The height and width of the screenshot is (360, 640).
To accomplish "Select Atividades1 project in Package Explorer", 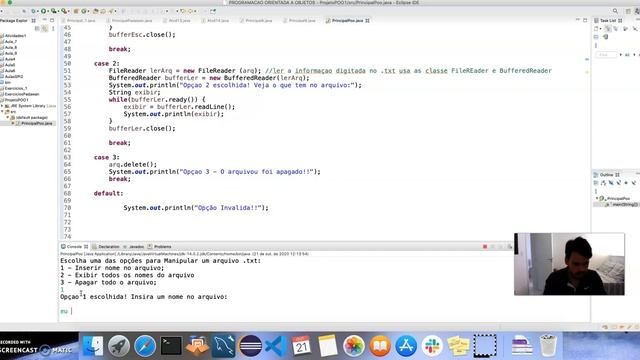I will point(15,36).
